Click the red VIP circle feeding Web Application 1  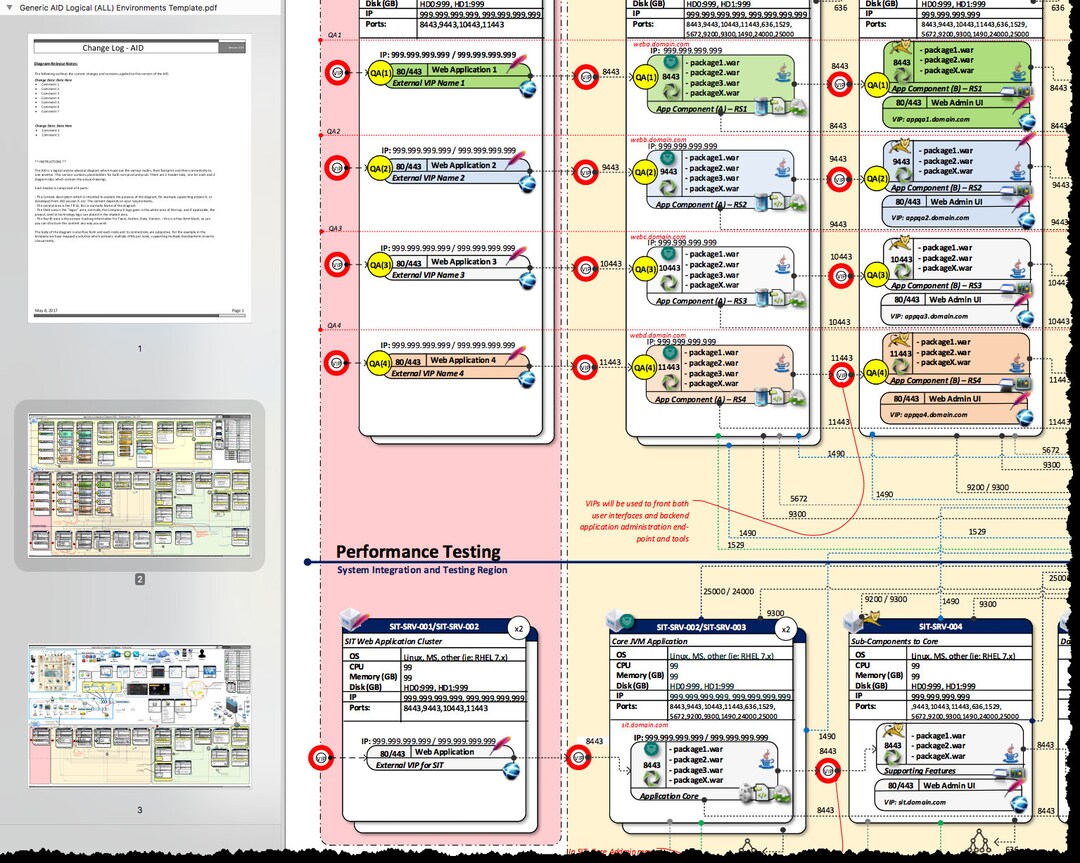337,72
